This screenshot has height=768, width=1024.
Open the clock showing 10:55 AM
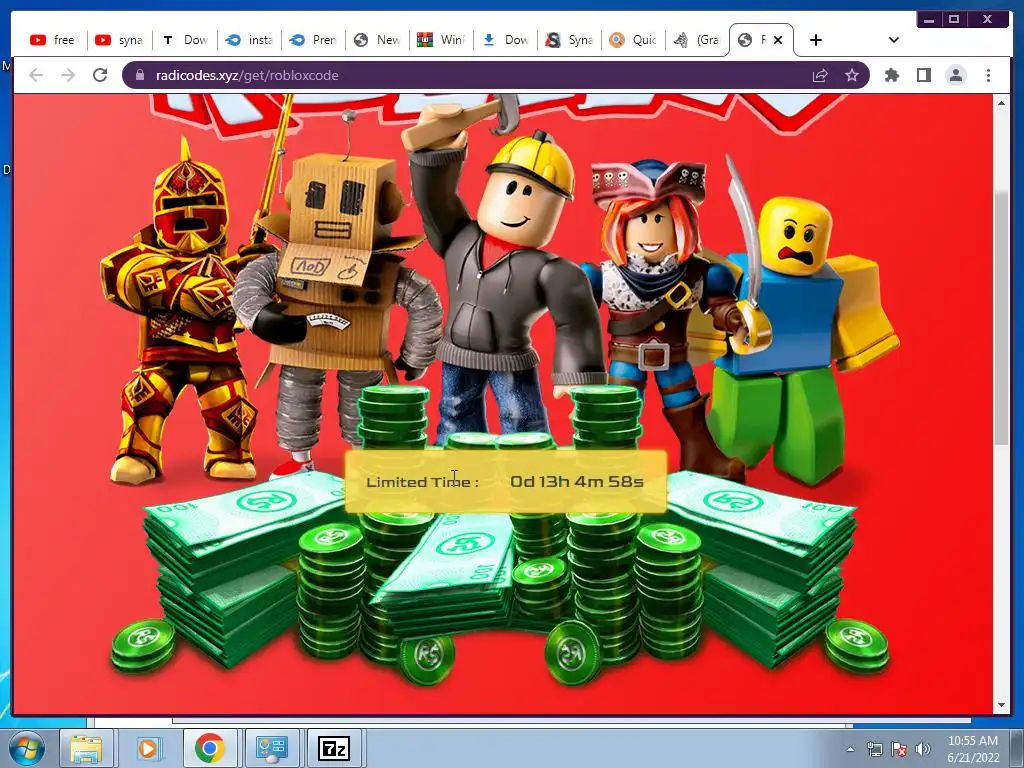[x=973, y=749]
